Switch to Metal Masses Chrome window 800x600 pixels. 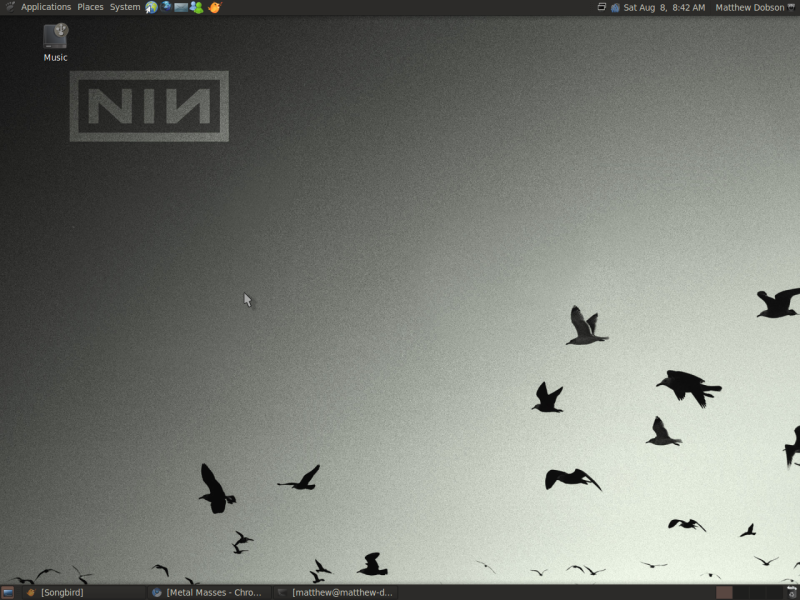click(210, 592)
